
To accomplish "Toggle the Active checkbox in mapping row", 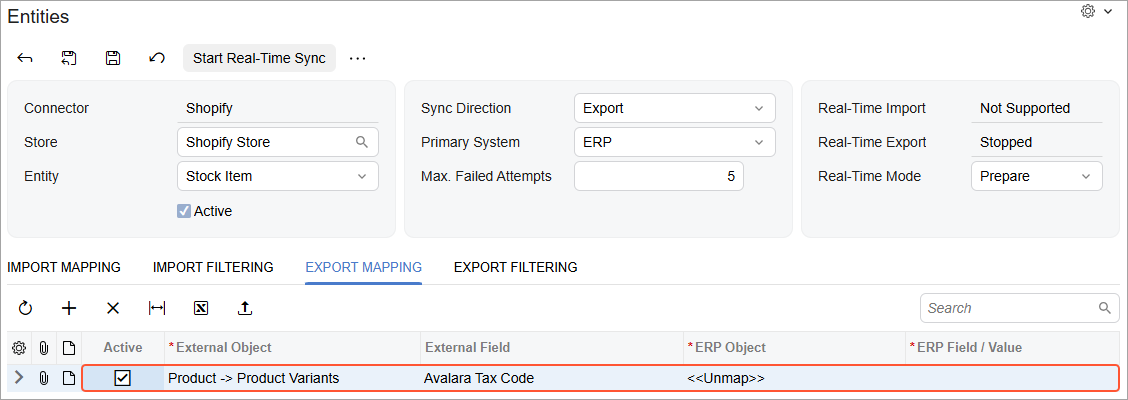I will point(122,378).
